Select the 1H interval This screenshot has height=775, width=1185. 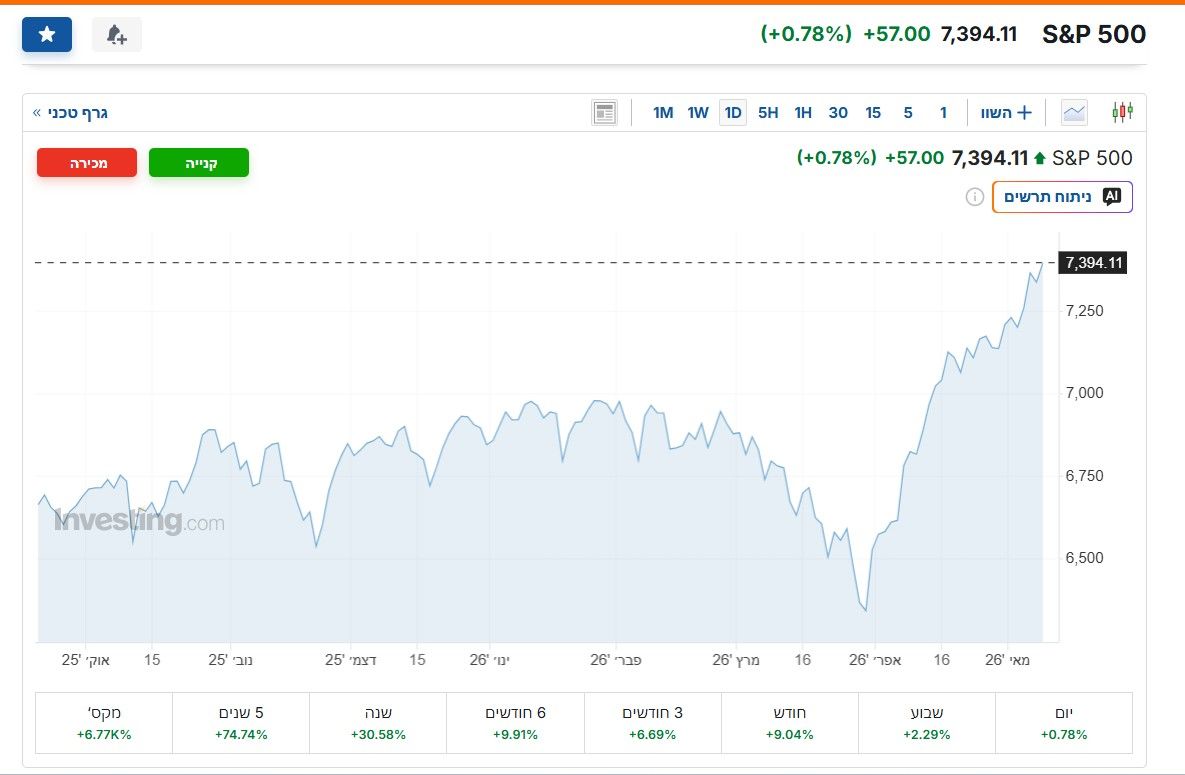tap(803, 113)
